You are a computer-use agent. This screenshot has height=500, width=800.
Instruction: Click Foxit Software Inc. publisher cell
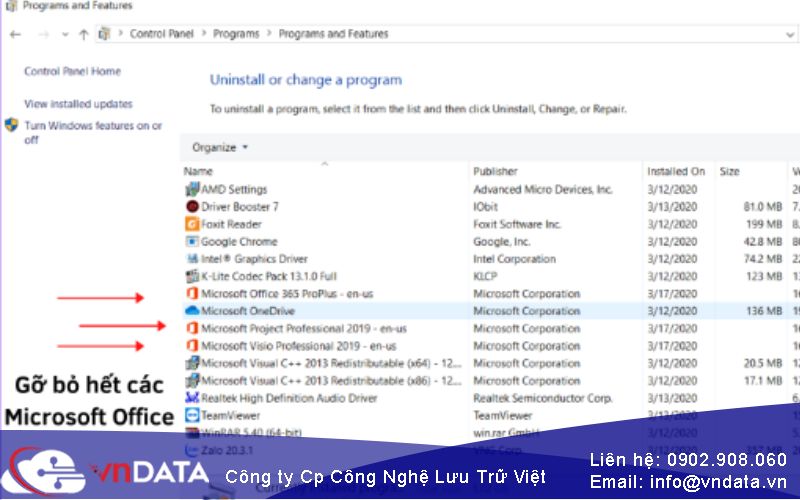[x=517, y=224]
